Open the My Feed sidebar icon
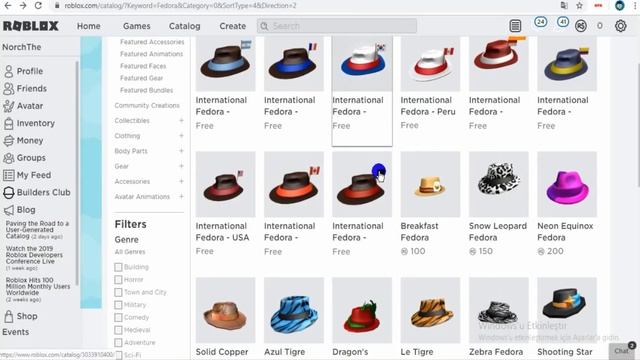This screenshot has width=640, height=360. 9,176
